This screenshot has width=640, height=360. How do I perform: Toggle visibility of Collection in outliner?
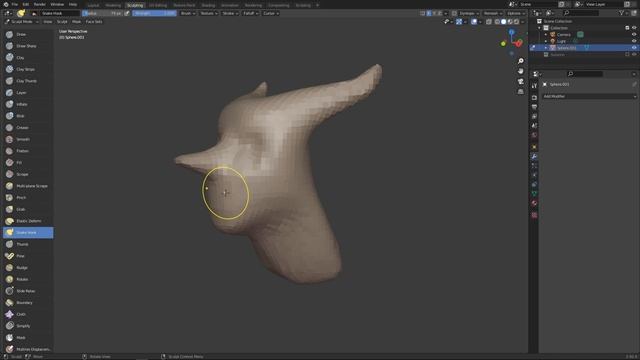[x=634, y=28]
